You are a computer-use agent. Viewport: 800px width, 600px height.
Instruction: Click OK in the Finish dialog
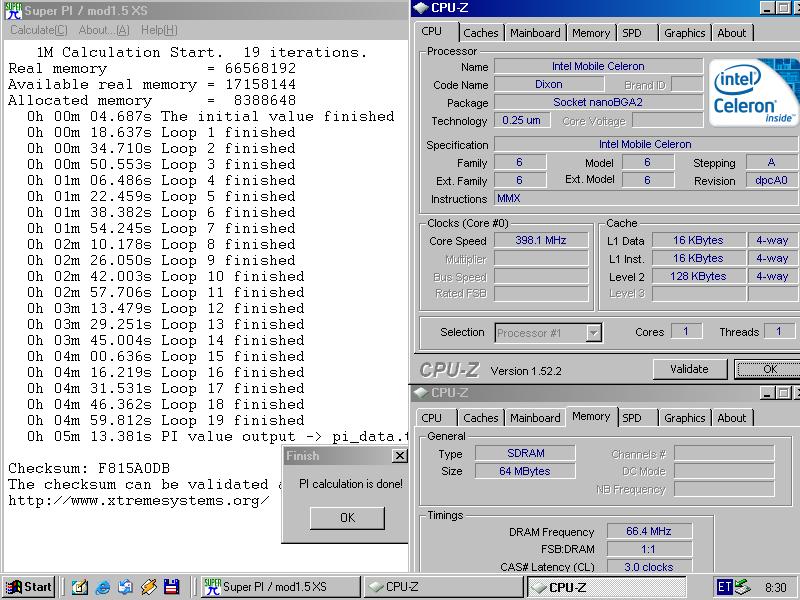[x=347, y=518]
